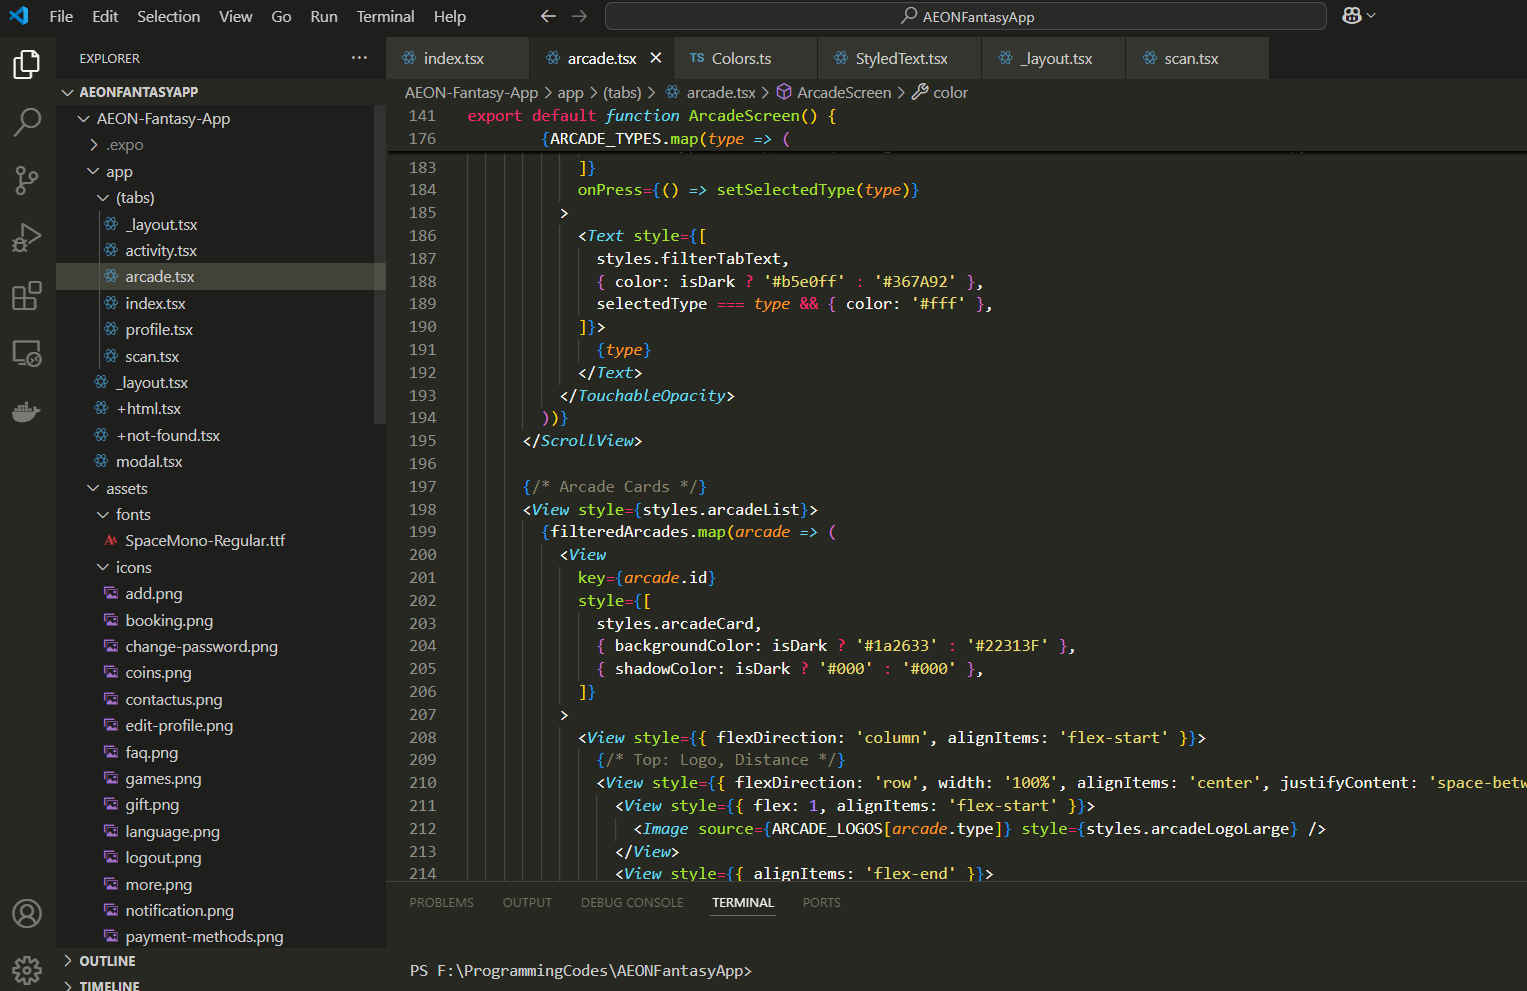The height and width of the screenshot is (991, 1527).
Task: Open the Terminal menu
Action: pyautogui.click(x=385, y=17)
